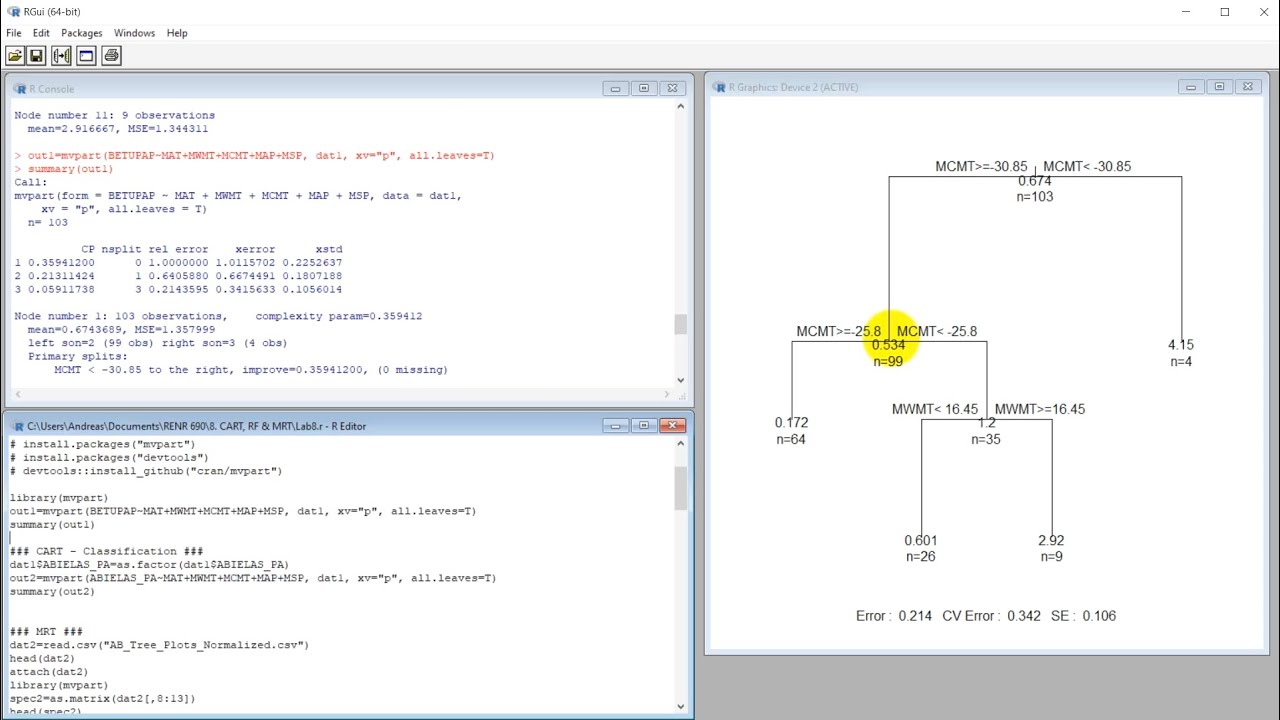Image resolution: width=1280 pixels, height=720 pixels.
Task: Click the R Console window title icon
Action: (x=20, y=89)
